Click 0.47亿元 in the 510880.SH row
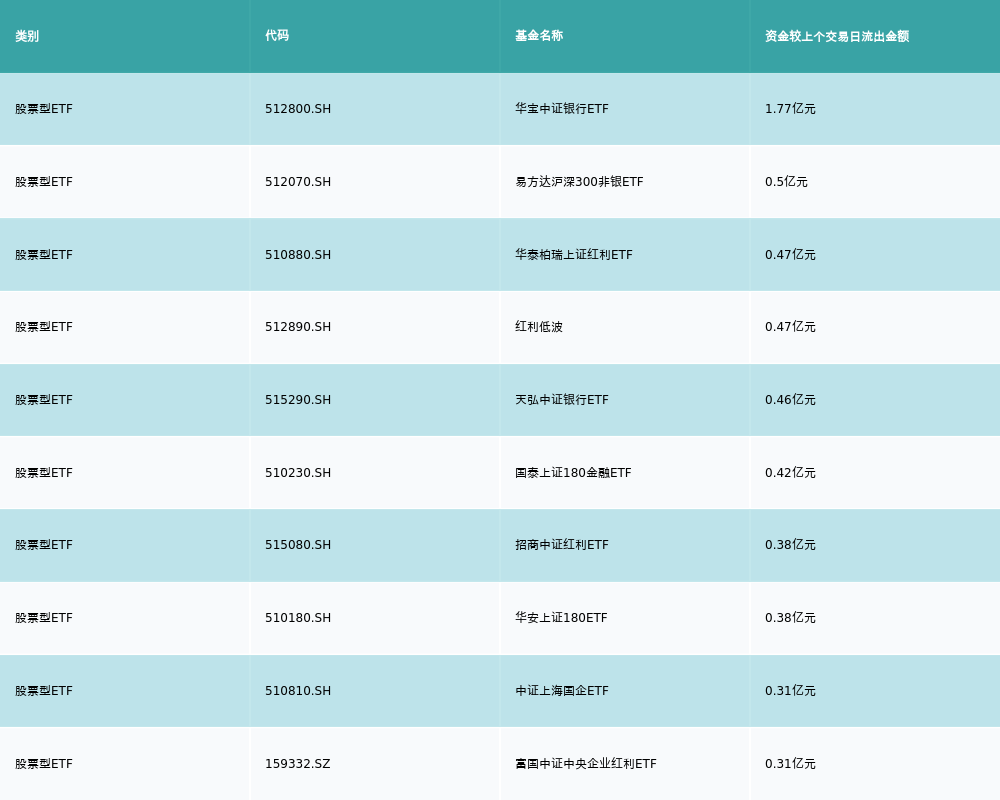 [x=790, y=255]
